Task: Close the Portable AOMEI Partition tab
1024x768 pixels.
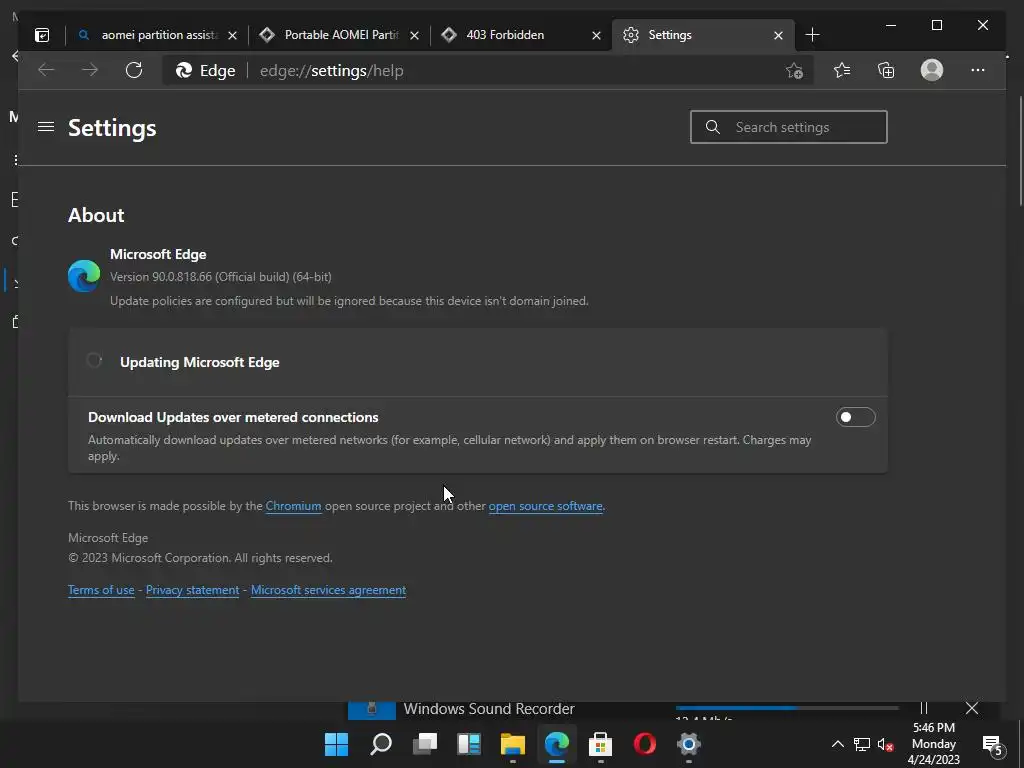Action: 414,35
